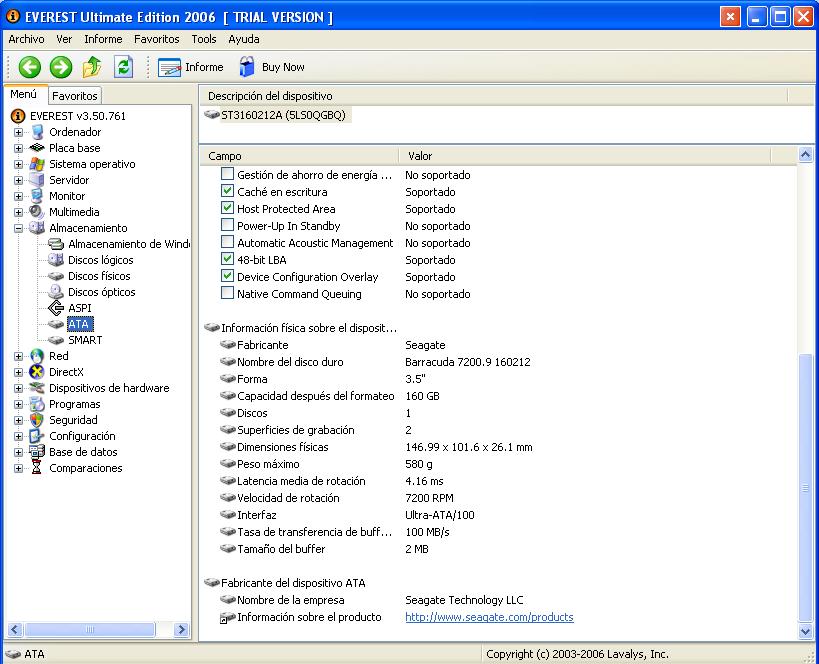Open the Favoritos menu

click(156, 39)
